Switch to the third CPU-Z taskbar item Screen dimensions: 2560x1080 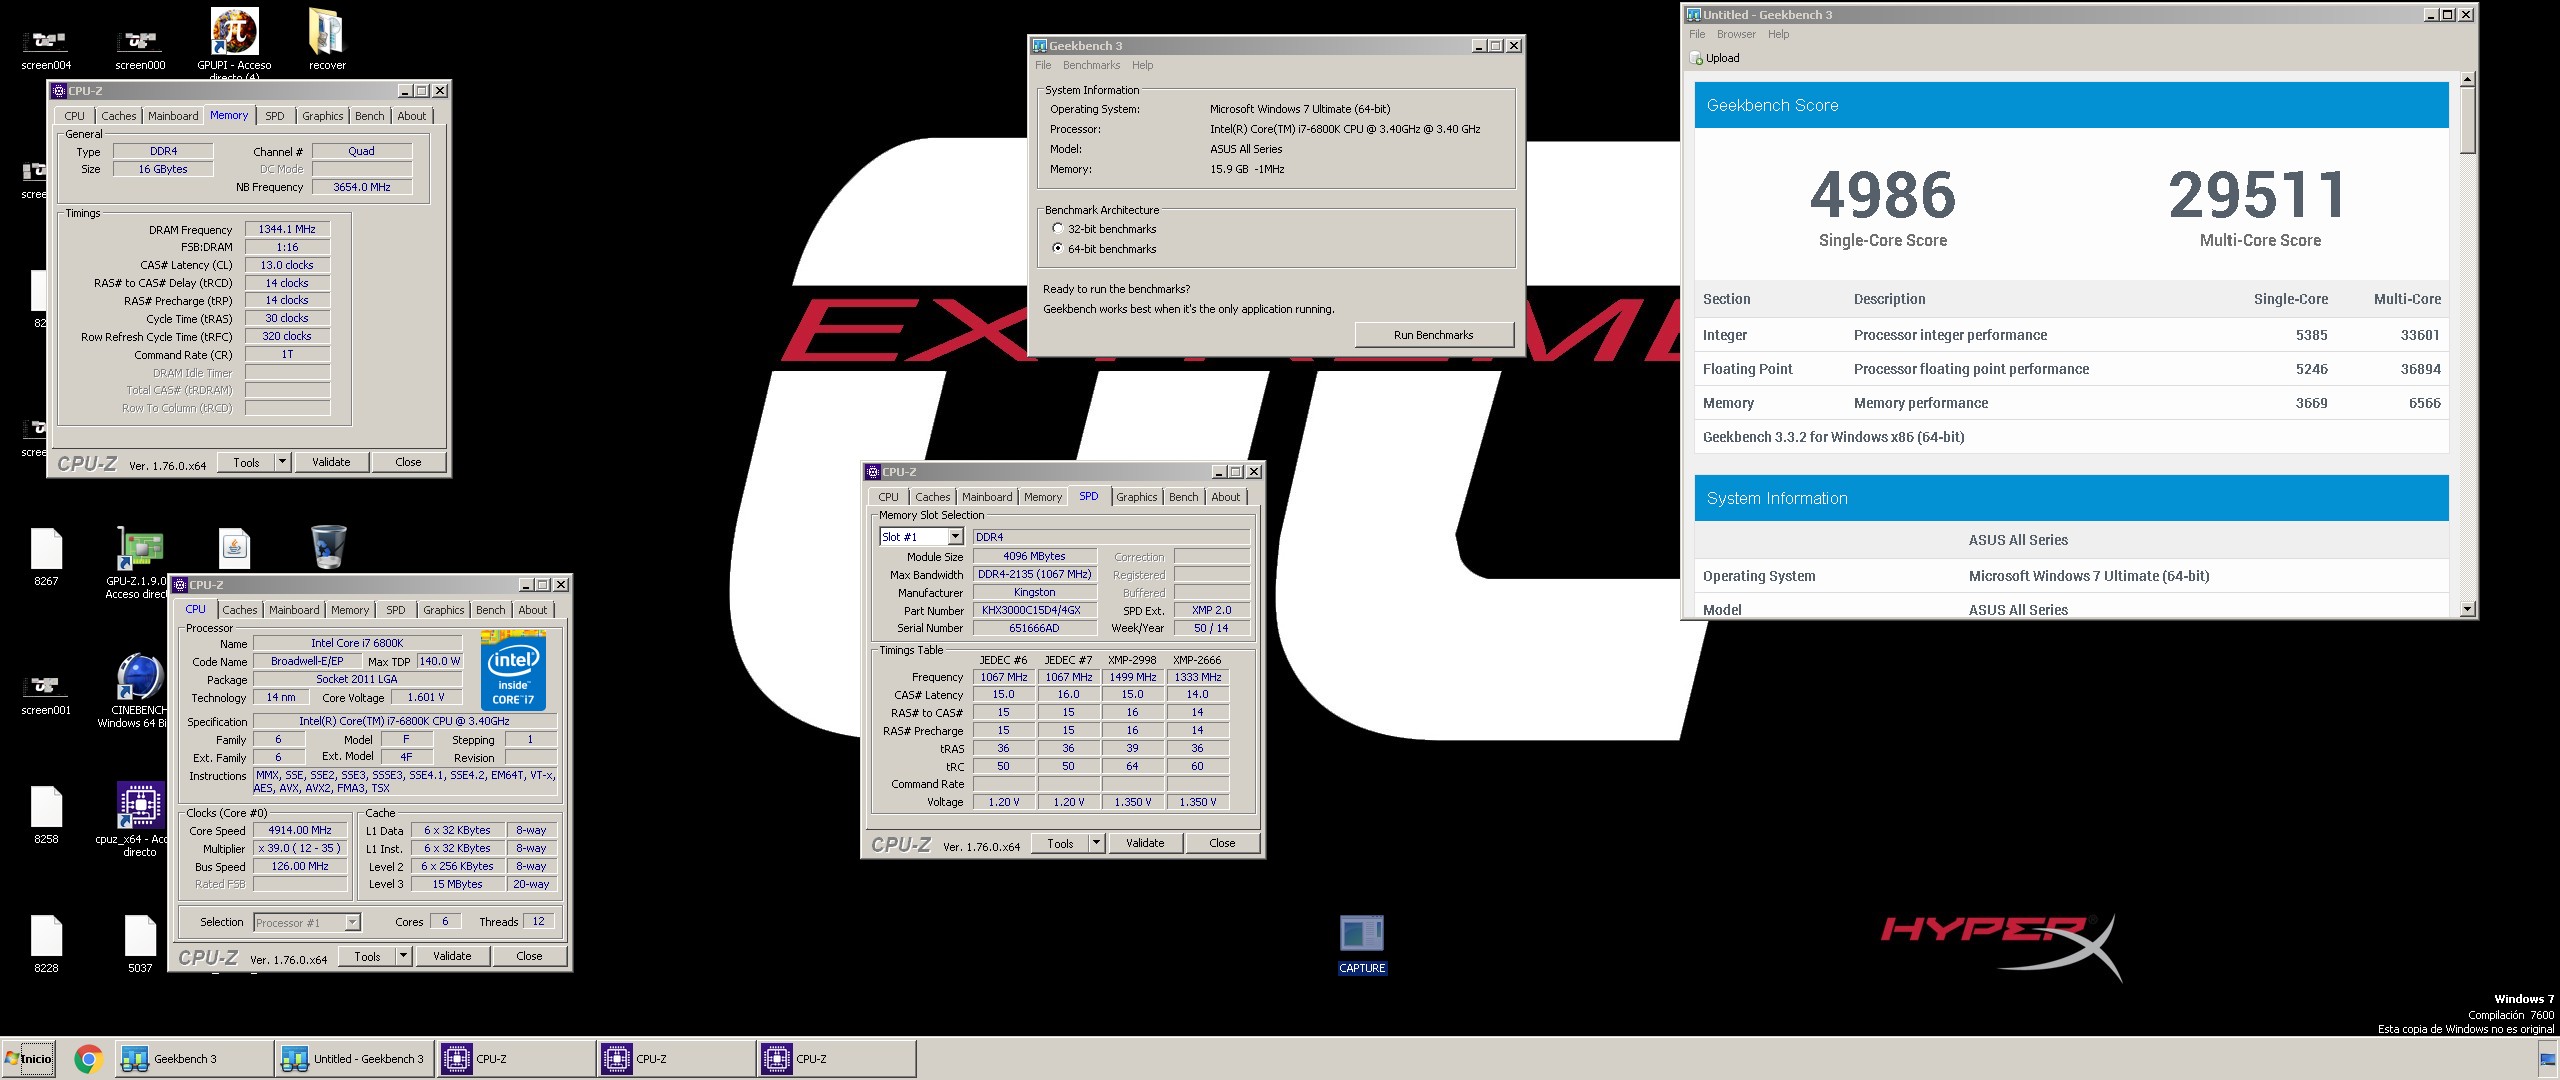click(836, 1059)
